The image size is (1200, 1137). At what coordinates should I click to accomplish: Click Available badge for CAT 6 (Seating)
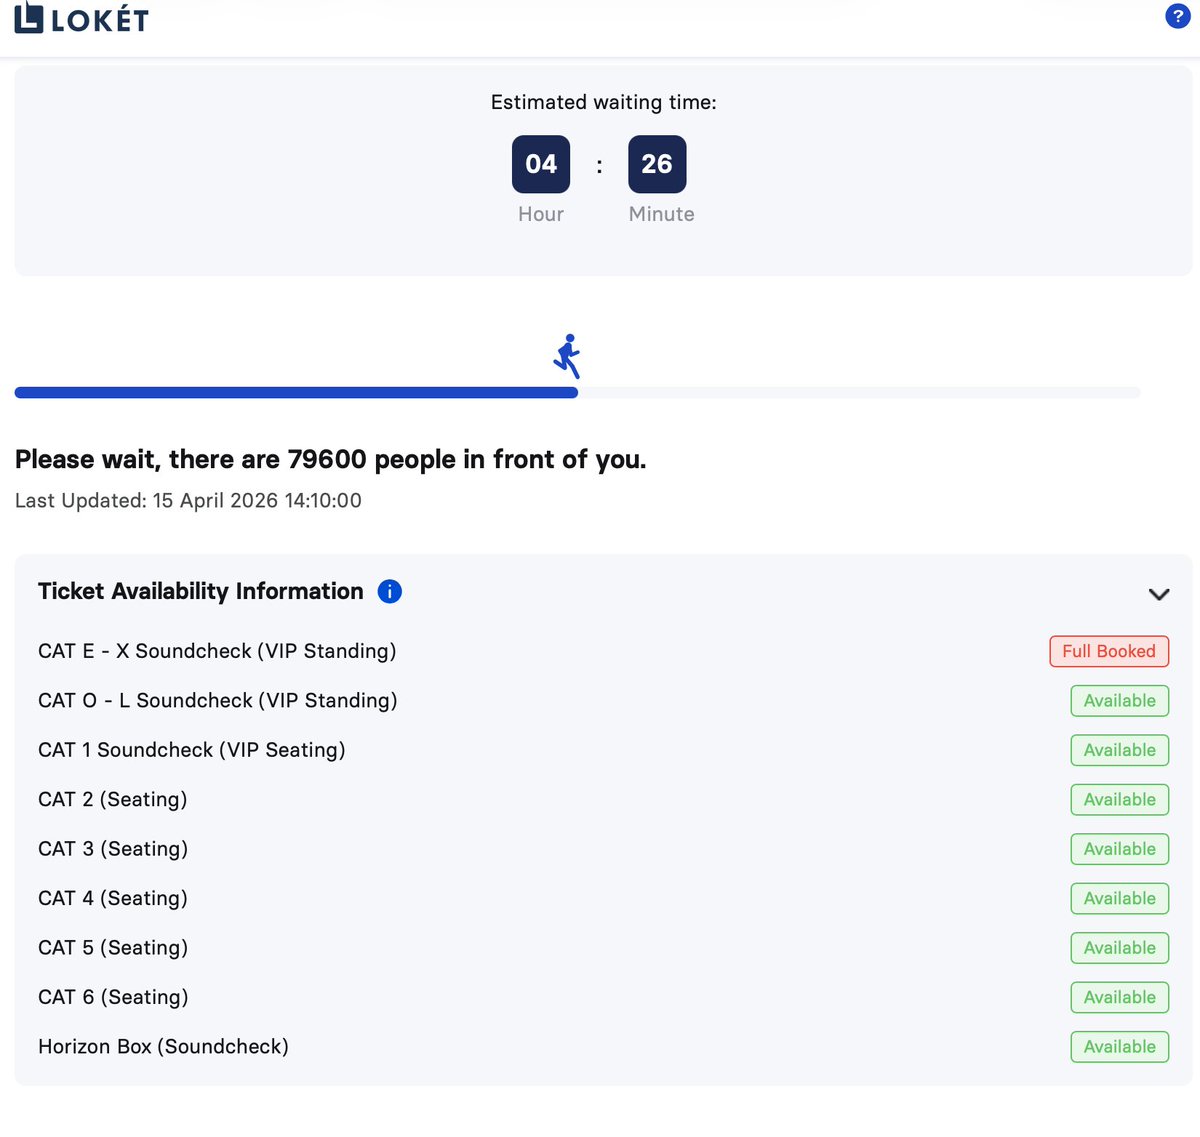click(x=1119, y=997)
